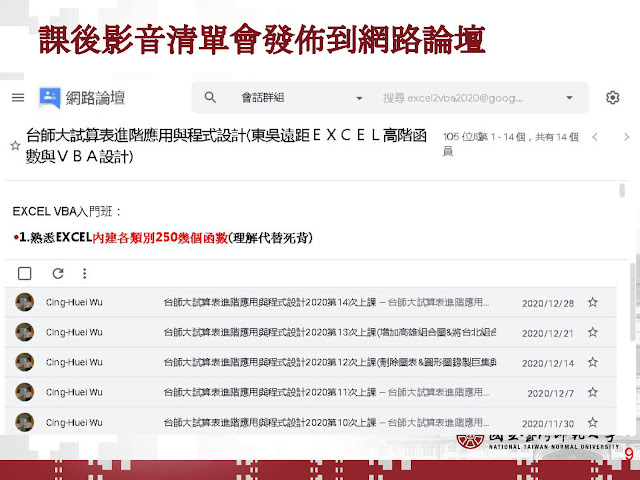Open the three-dot more options menu
Viewport: 640px width, 480px height.
click(84, 273)
